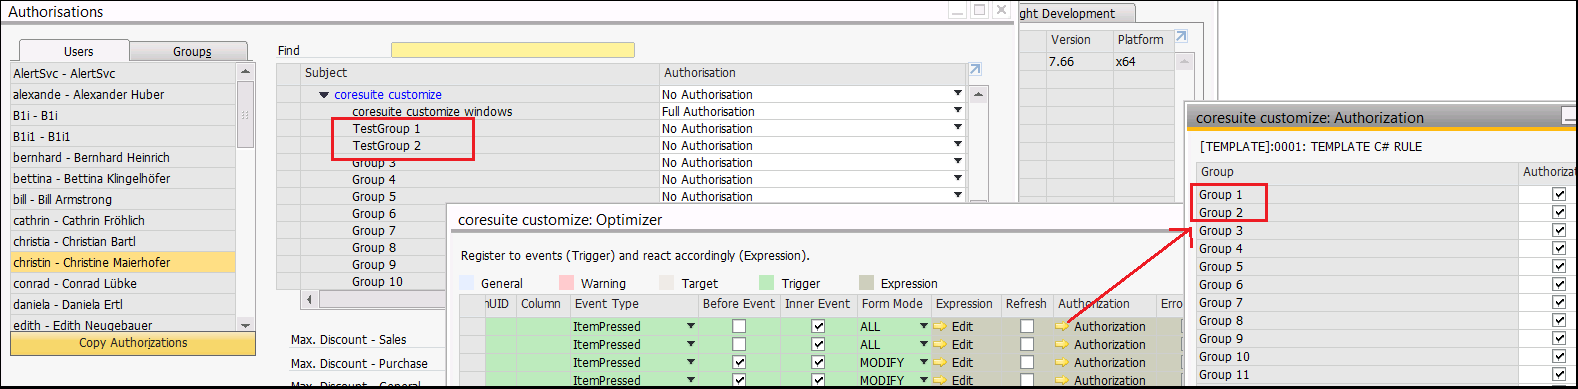
Task: Uncheck Group 8 authorization checkbox
Action: pyautogui.click(x=1559, y=321)
